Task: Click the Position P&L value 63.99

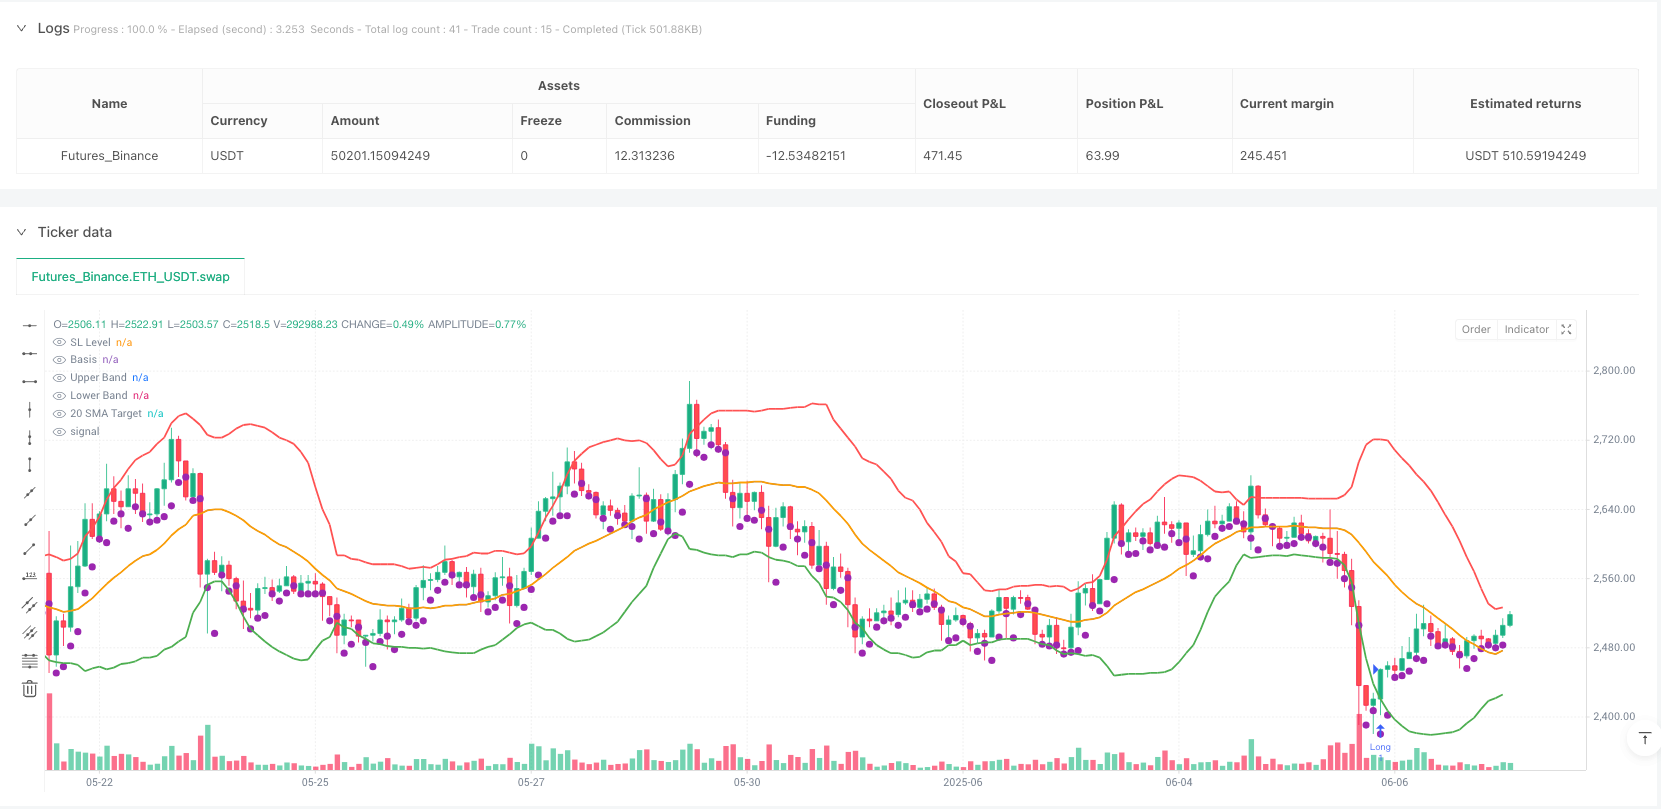Action: 1103,156
